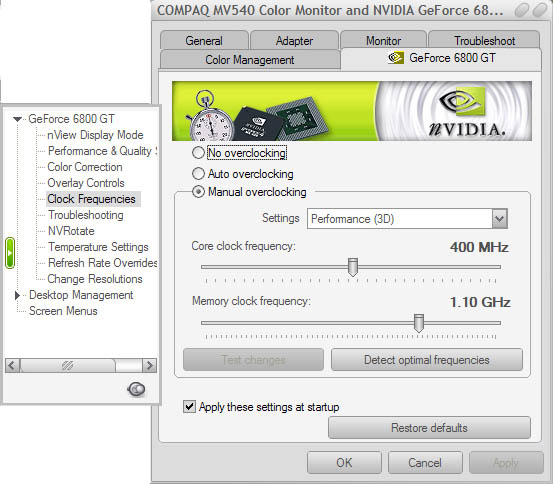Click Detect optimal frequencies button

tap(427, 359)
